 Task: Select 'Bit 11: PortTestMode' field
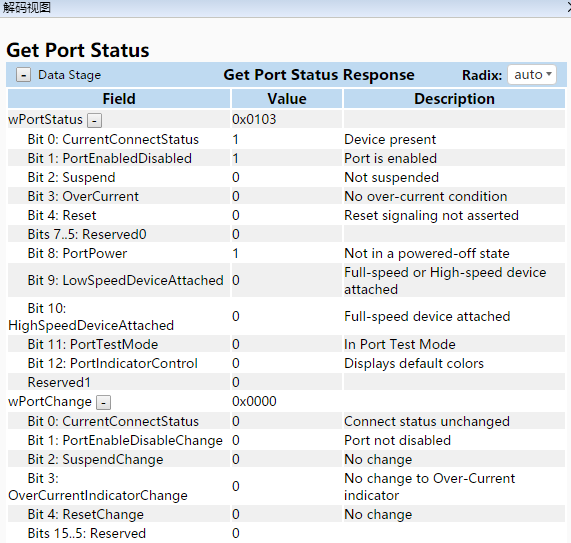(93, 344)
